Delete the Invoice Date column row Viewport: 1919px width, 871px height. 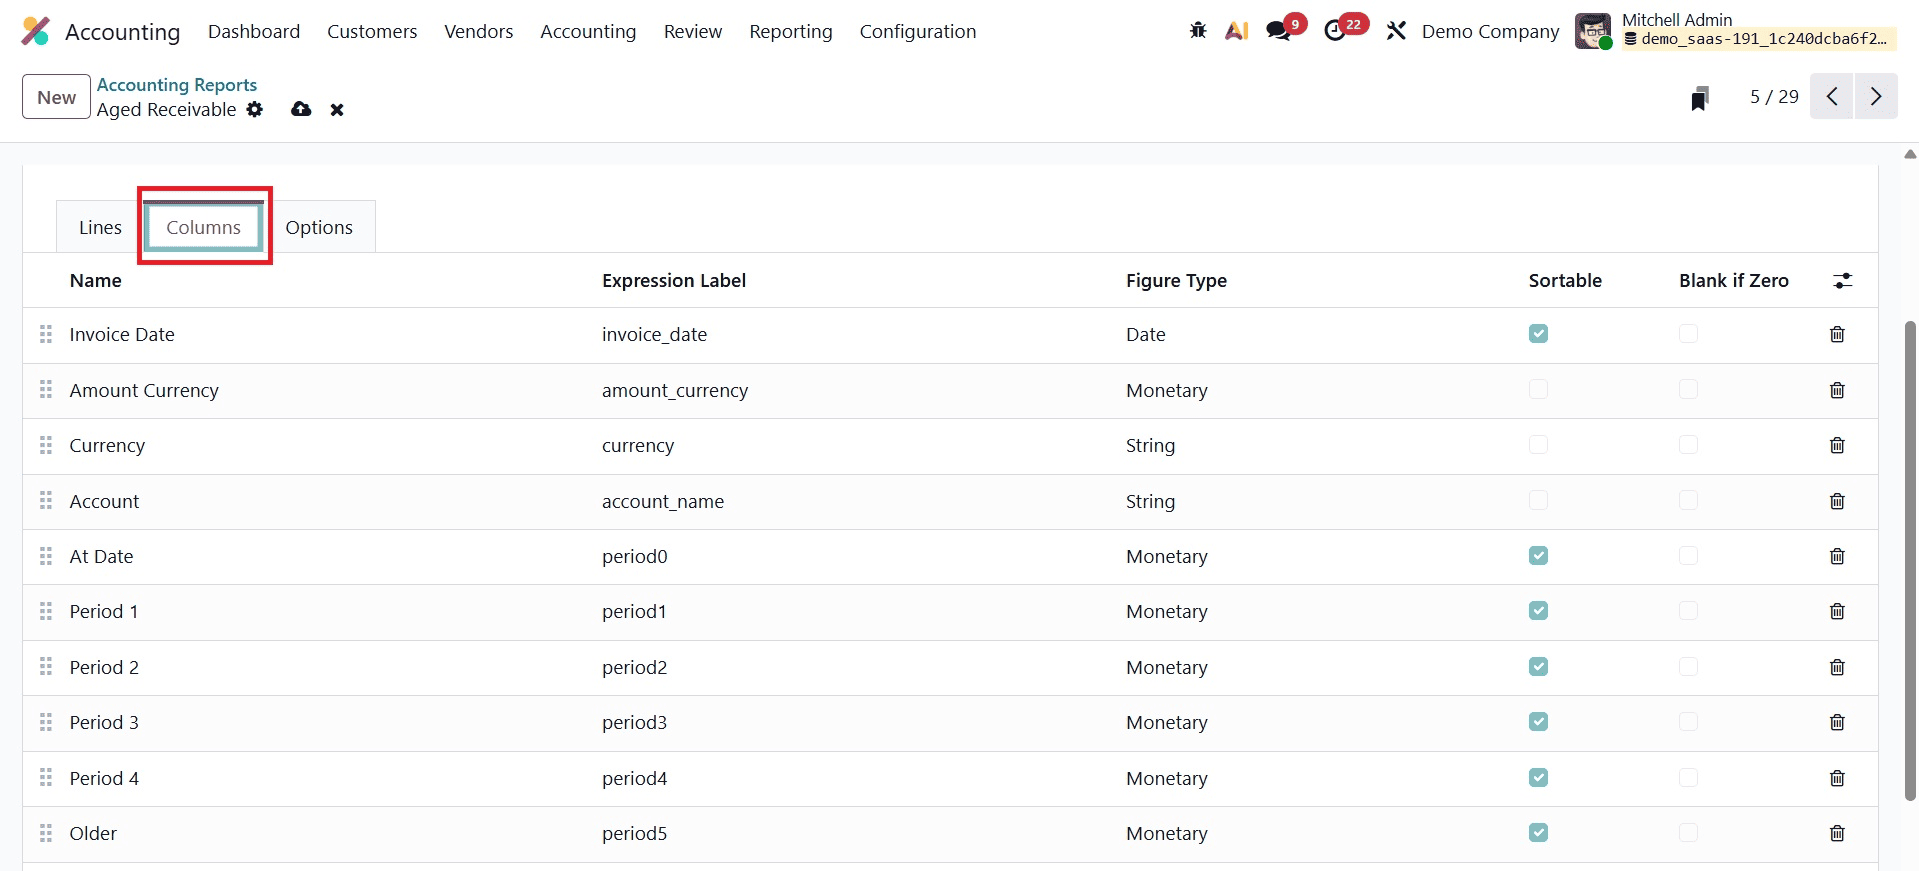pos(1837,335)
